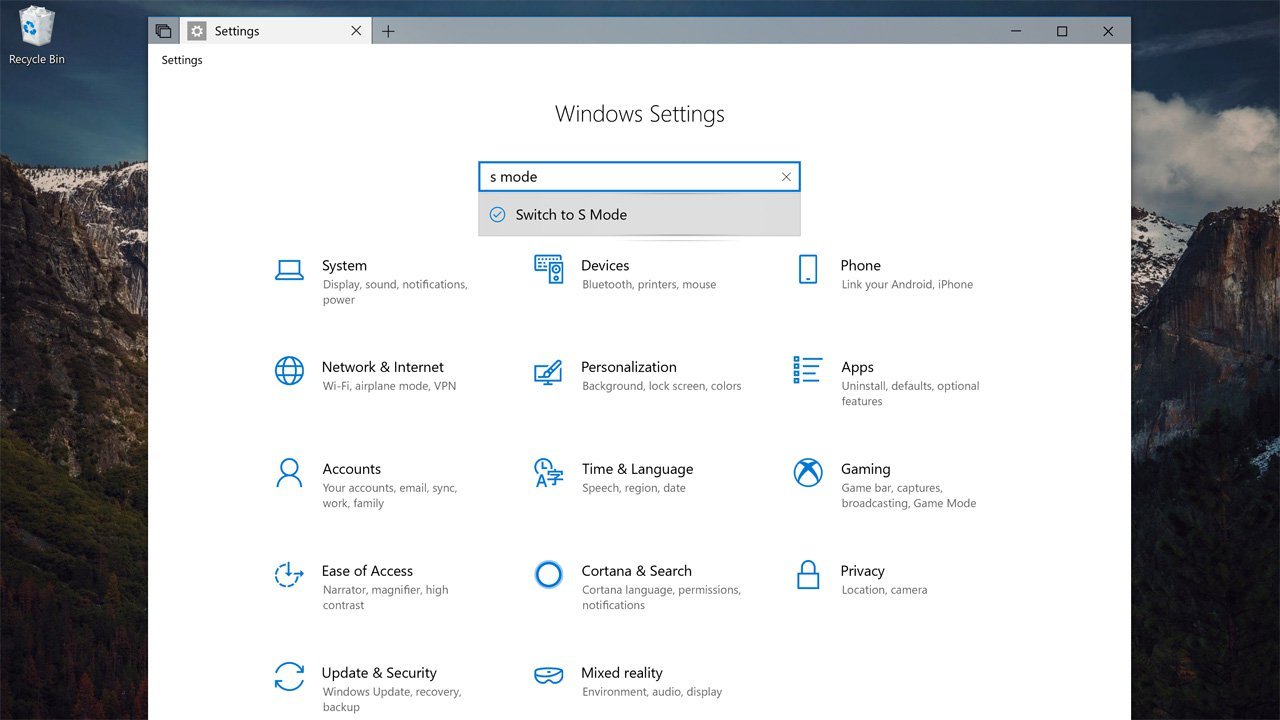Open Cortana & Search title
1280x720 pixels.
(637, 571)
